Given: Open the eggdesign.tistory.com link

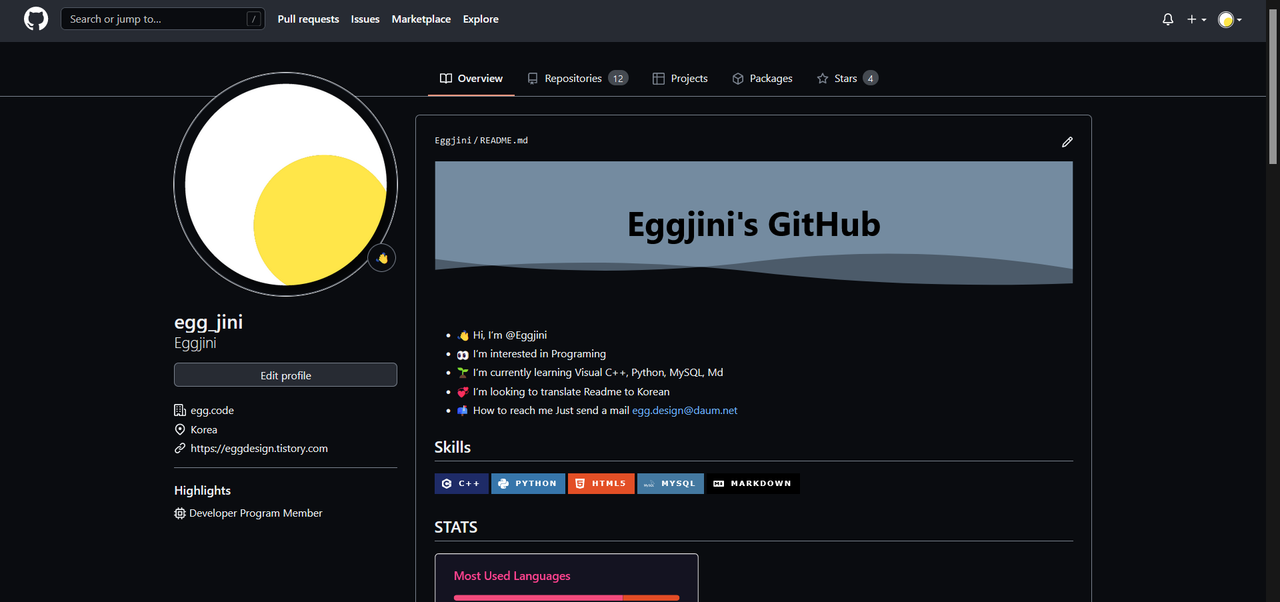Looking at the screenshot, I should [259, 448].
